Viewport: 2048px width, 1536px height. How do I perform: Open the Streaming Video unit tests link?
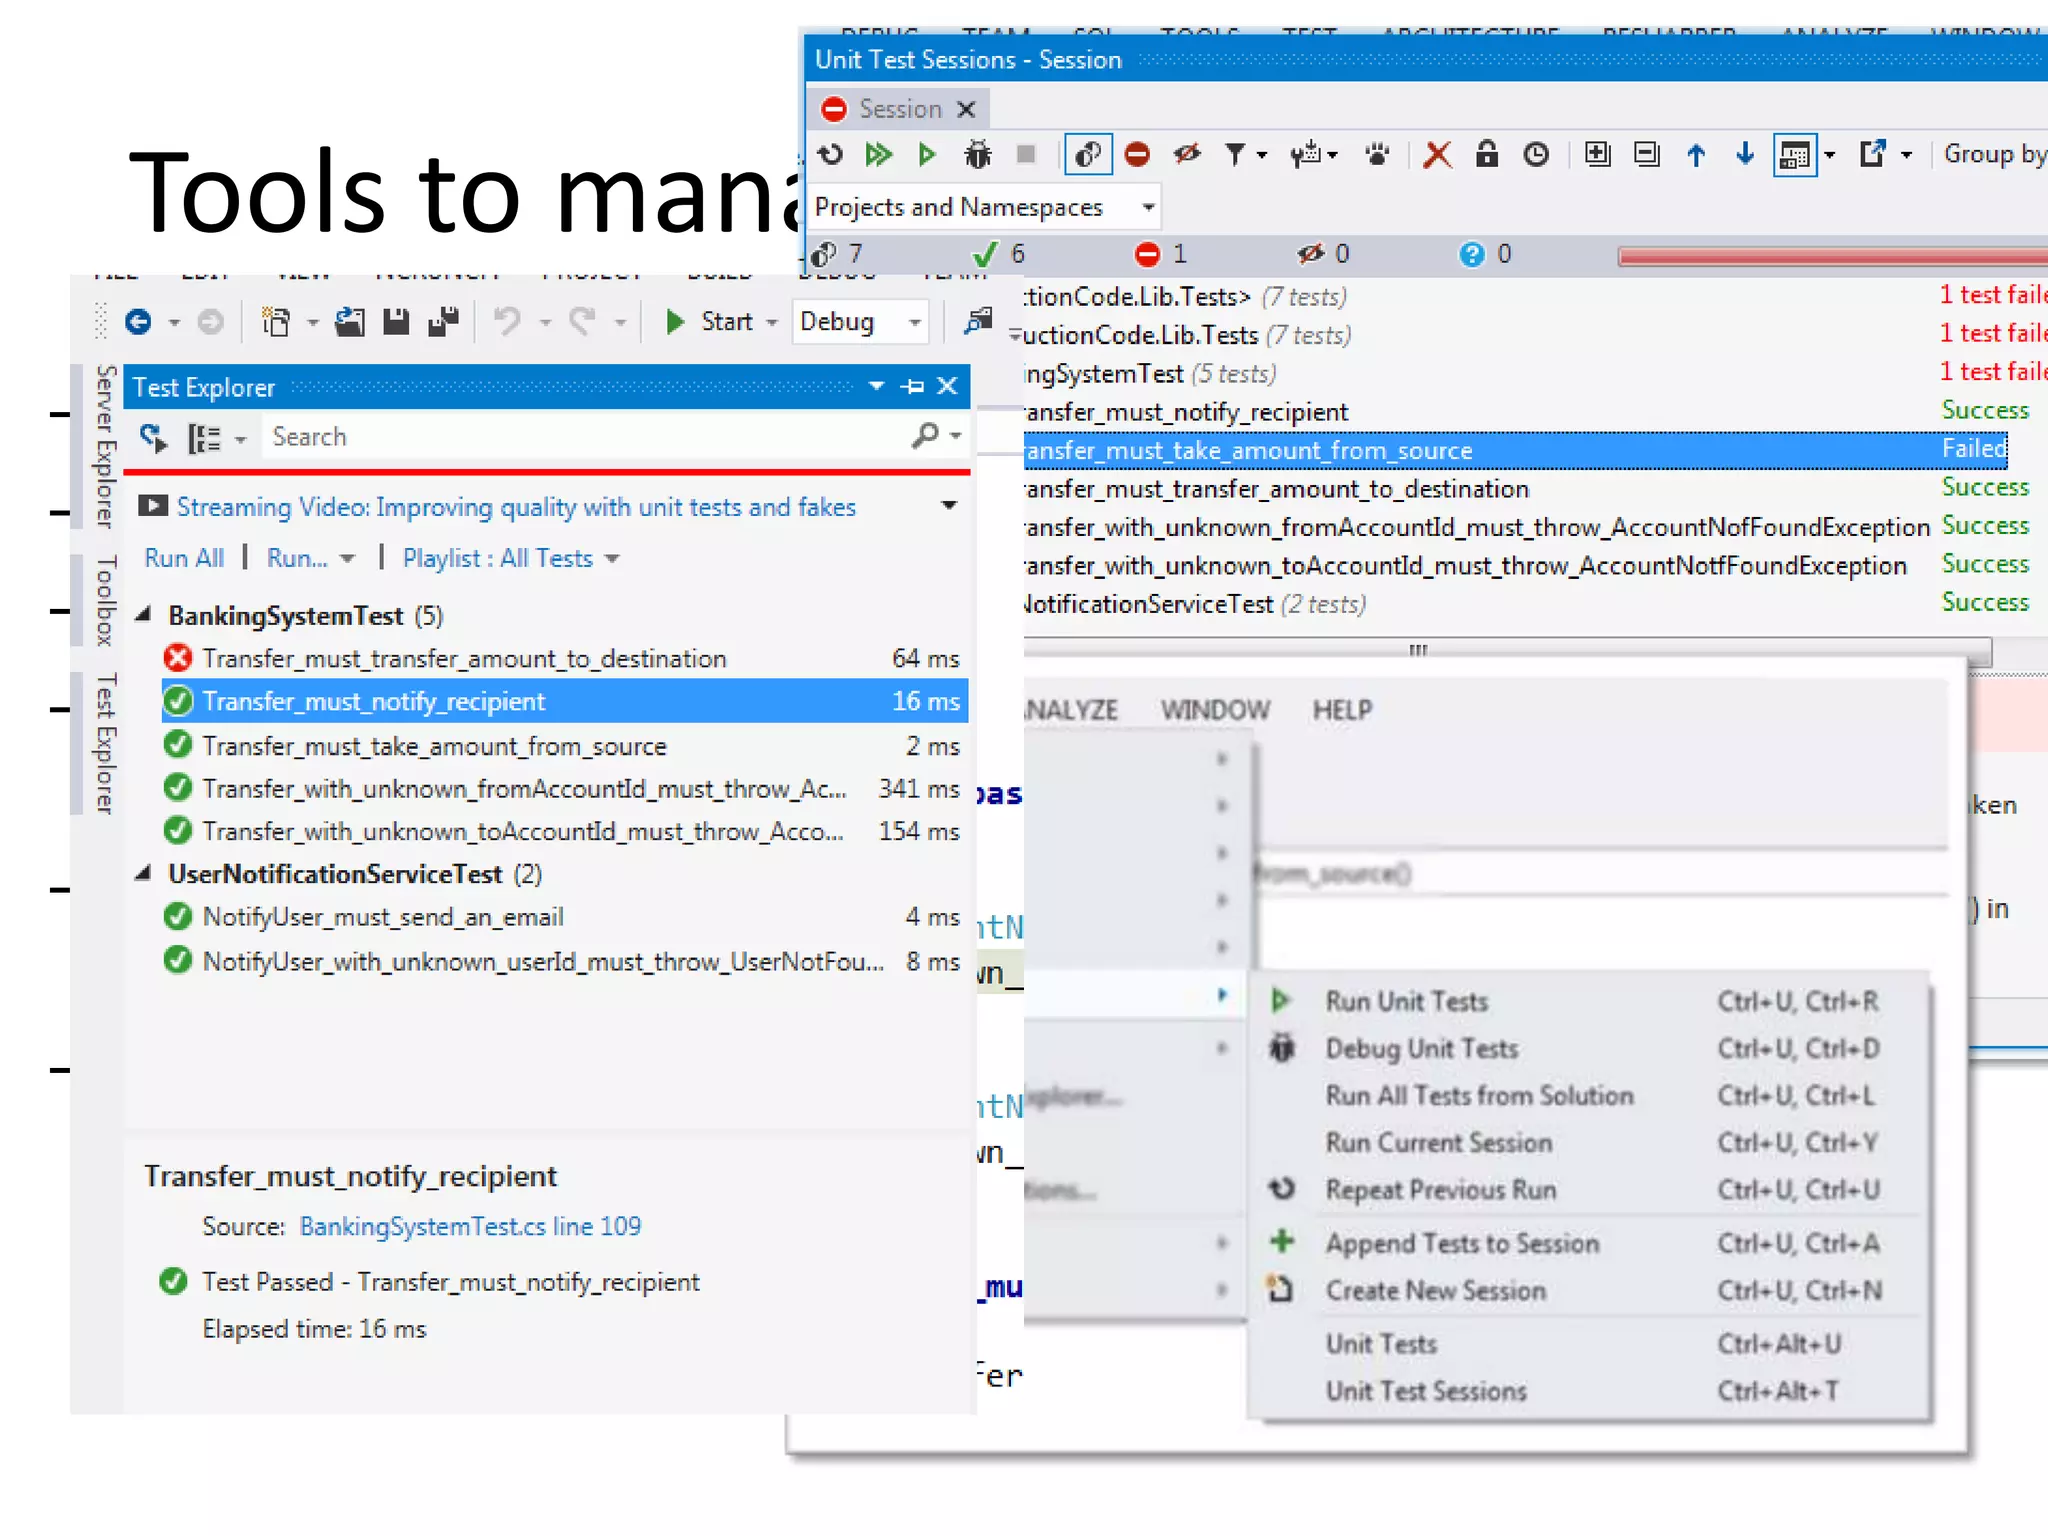(x=516, y=507)
